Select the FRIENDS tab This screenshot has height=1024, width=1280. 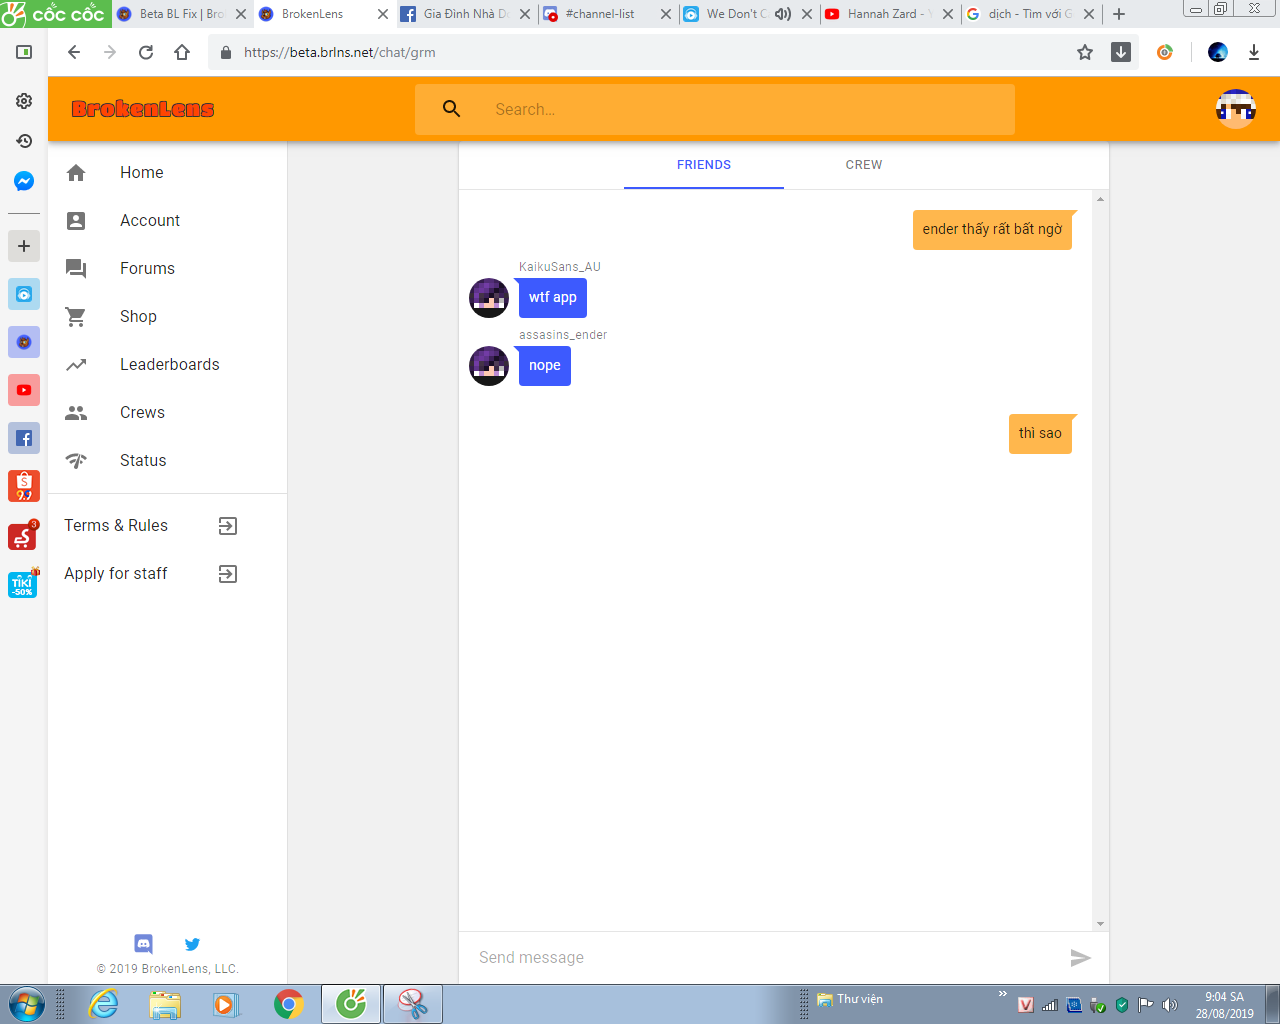704,165
